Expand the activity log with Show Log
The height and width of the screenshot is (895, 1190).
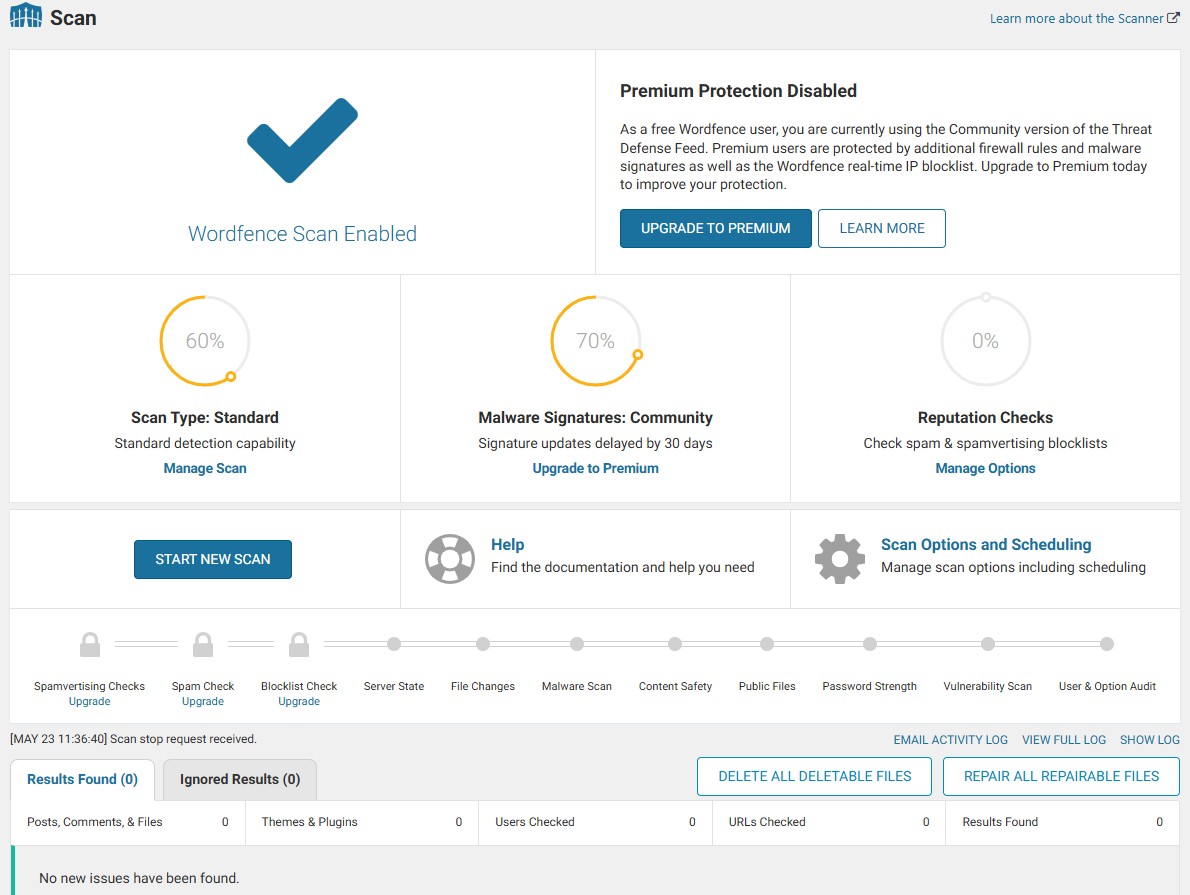point(1149,740)
